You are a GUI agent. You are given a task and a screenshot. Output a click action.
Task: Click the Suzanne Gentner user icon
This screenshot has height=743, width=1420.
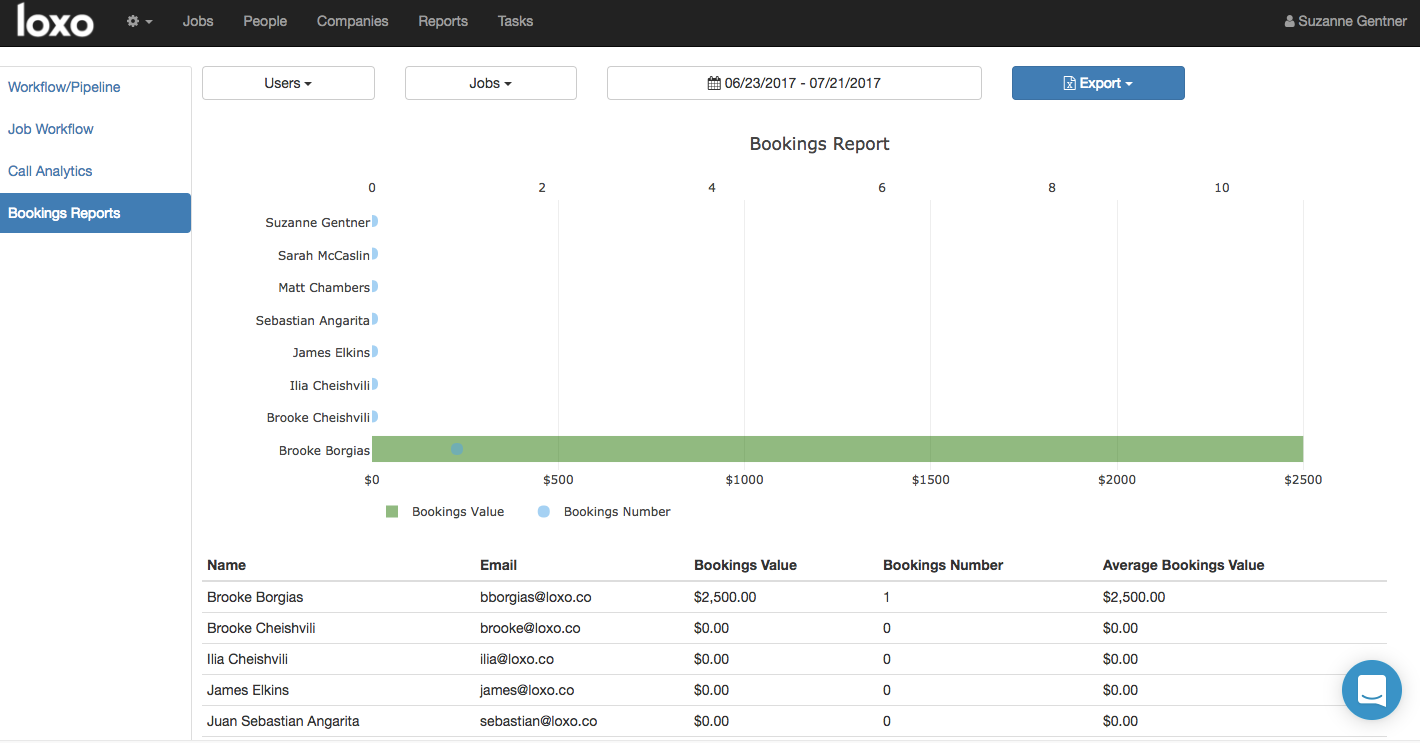[1291, 20]
